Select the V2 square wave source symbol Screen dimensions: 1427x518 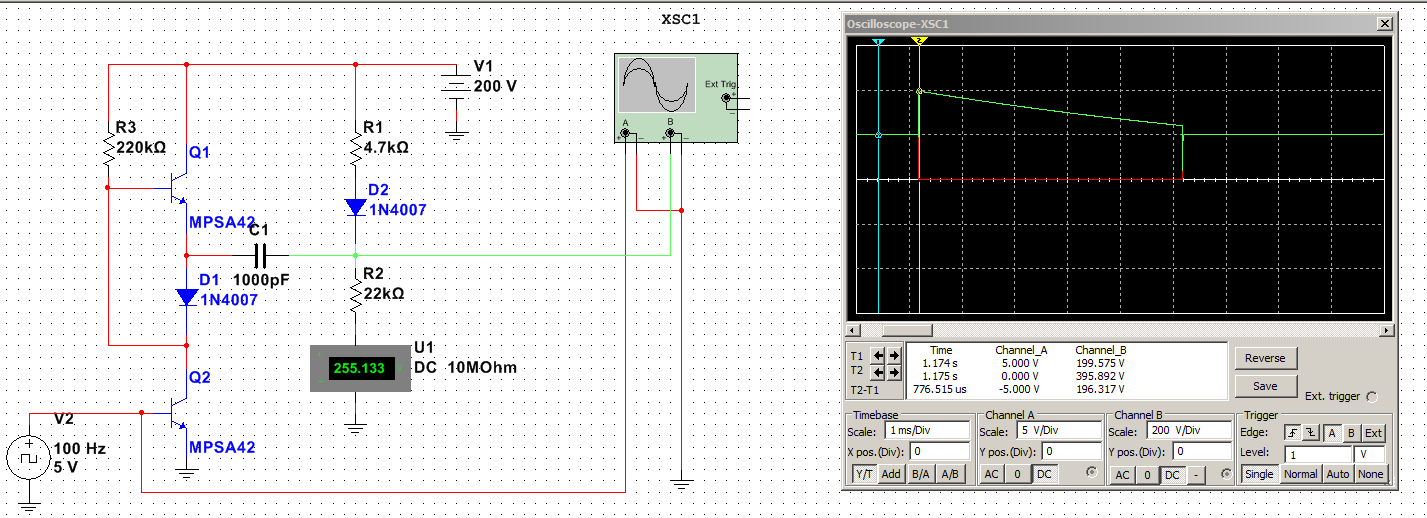(30, 458)
